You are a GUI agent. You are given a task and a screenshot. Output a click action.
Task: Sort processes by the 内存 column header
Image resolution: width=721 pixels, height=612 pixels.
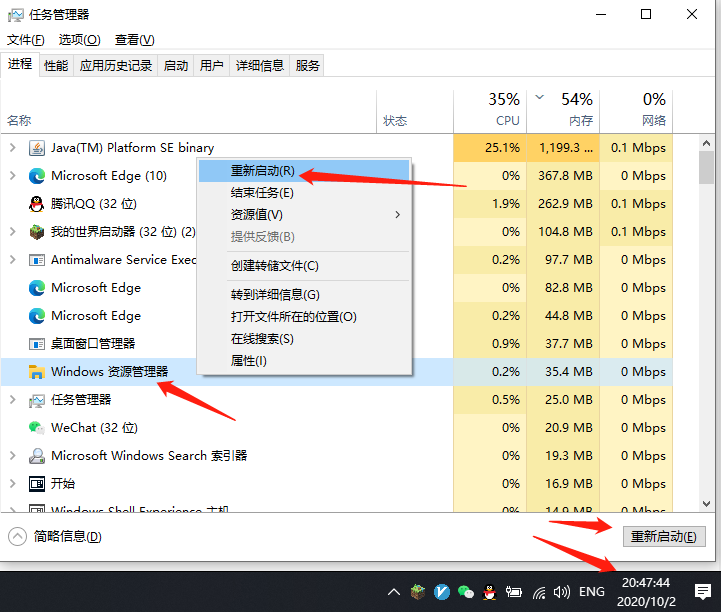point(563,112)
